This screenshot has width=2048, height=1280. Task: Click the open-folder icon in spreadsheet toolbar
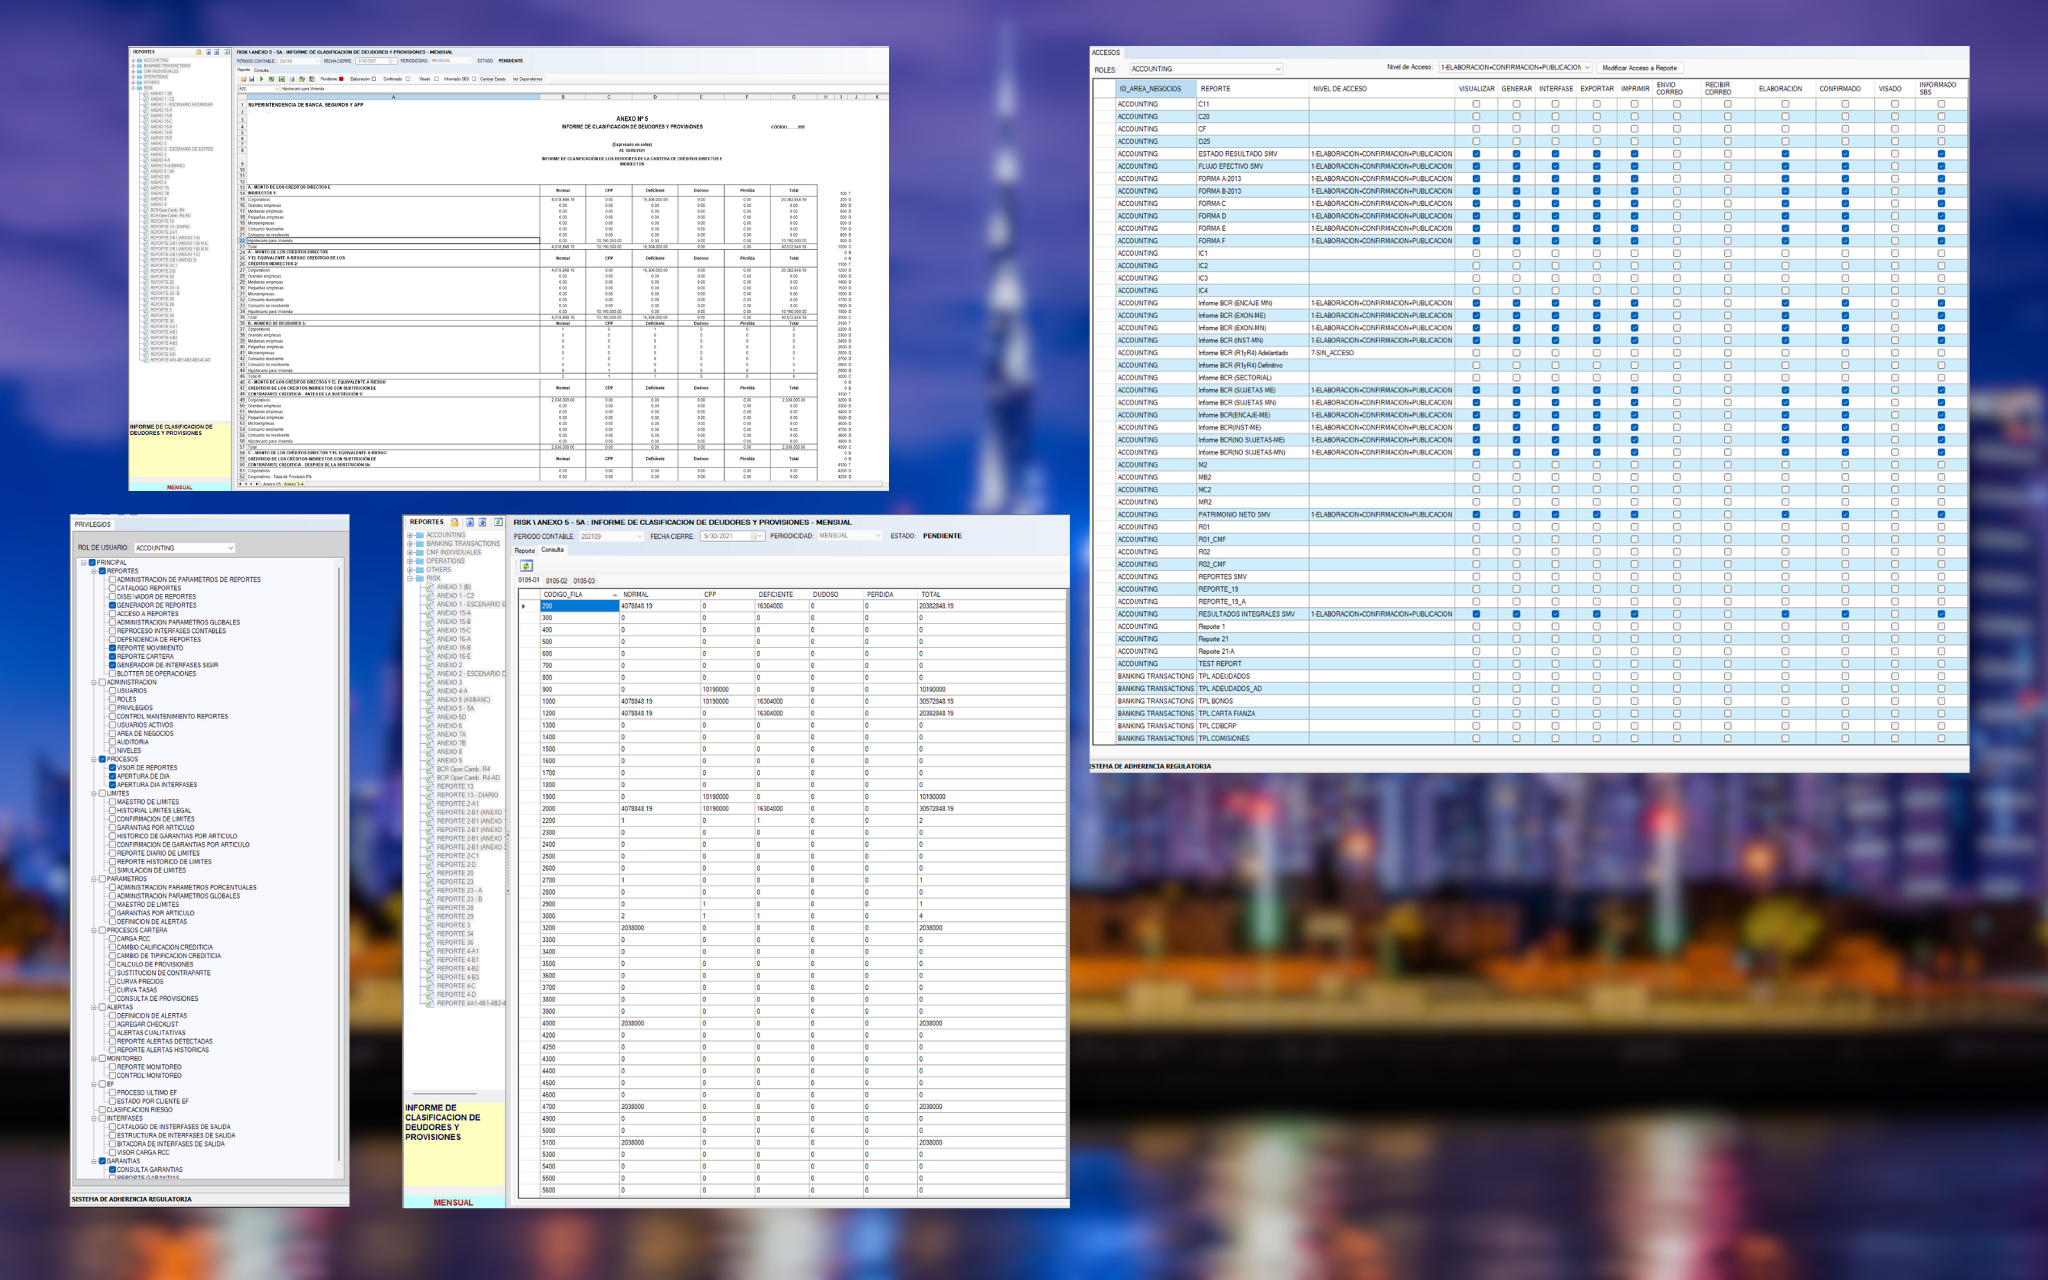243,79
